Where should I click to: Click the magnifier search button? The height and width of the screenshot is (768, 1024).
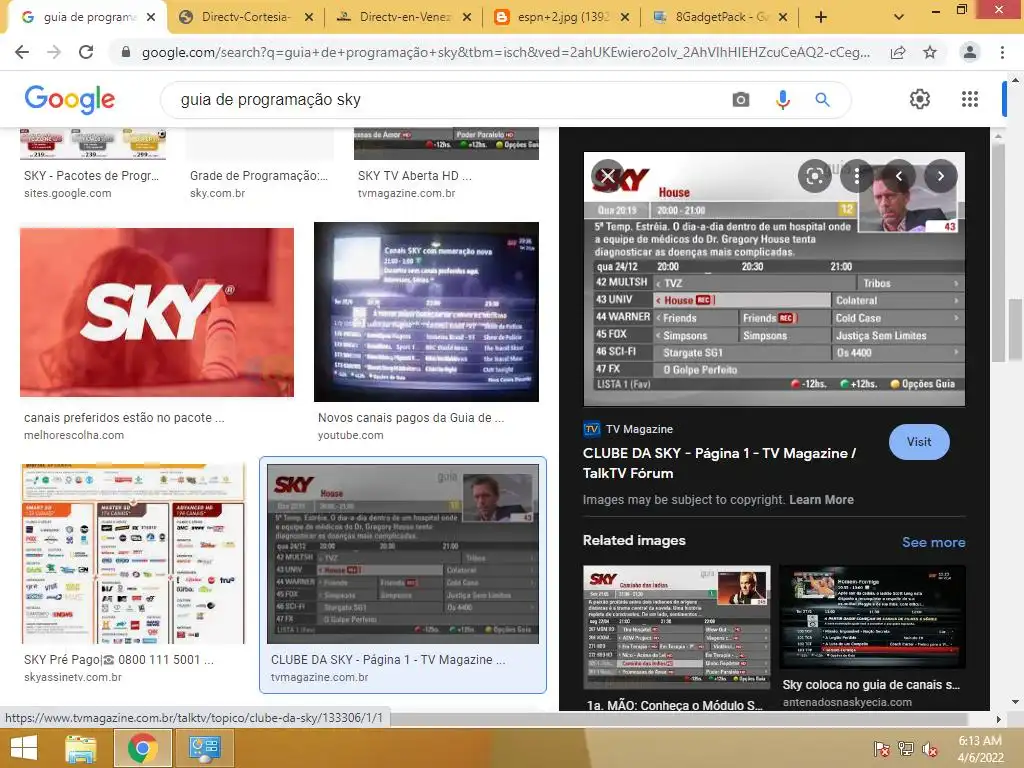822,99
